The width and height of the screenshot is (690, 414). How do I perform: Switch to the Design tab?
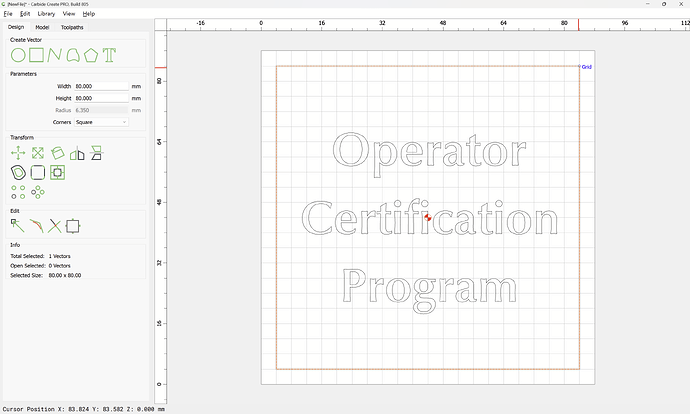coord(16,27)
